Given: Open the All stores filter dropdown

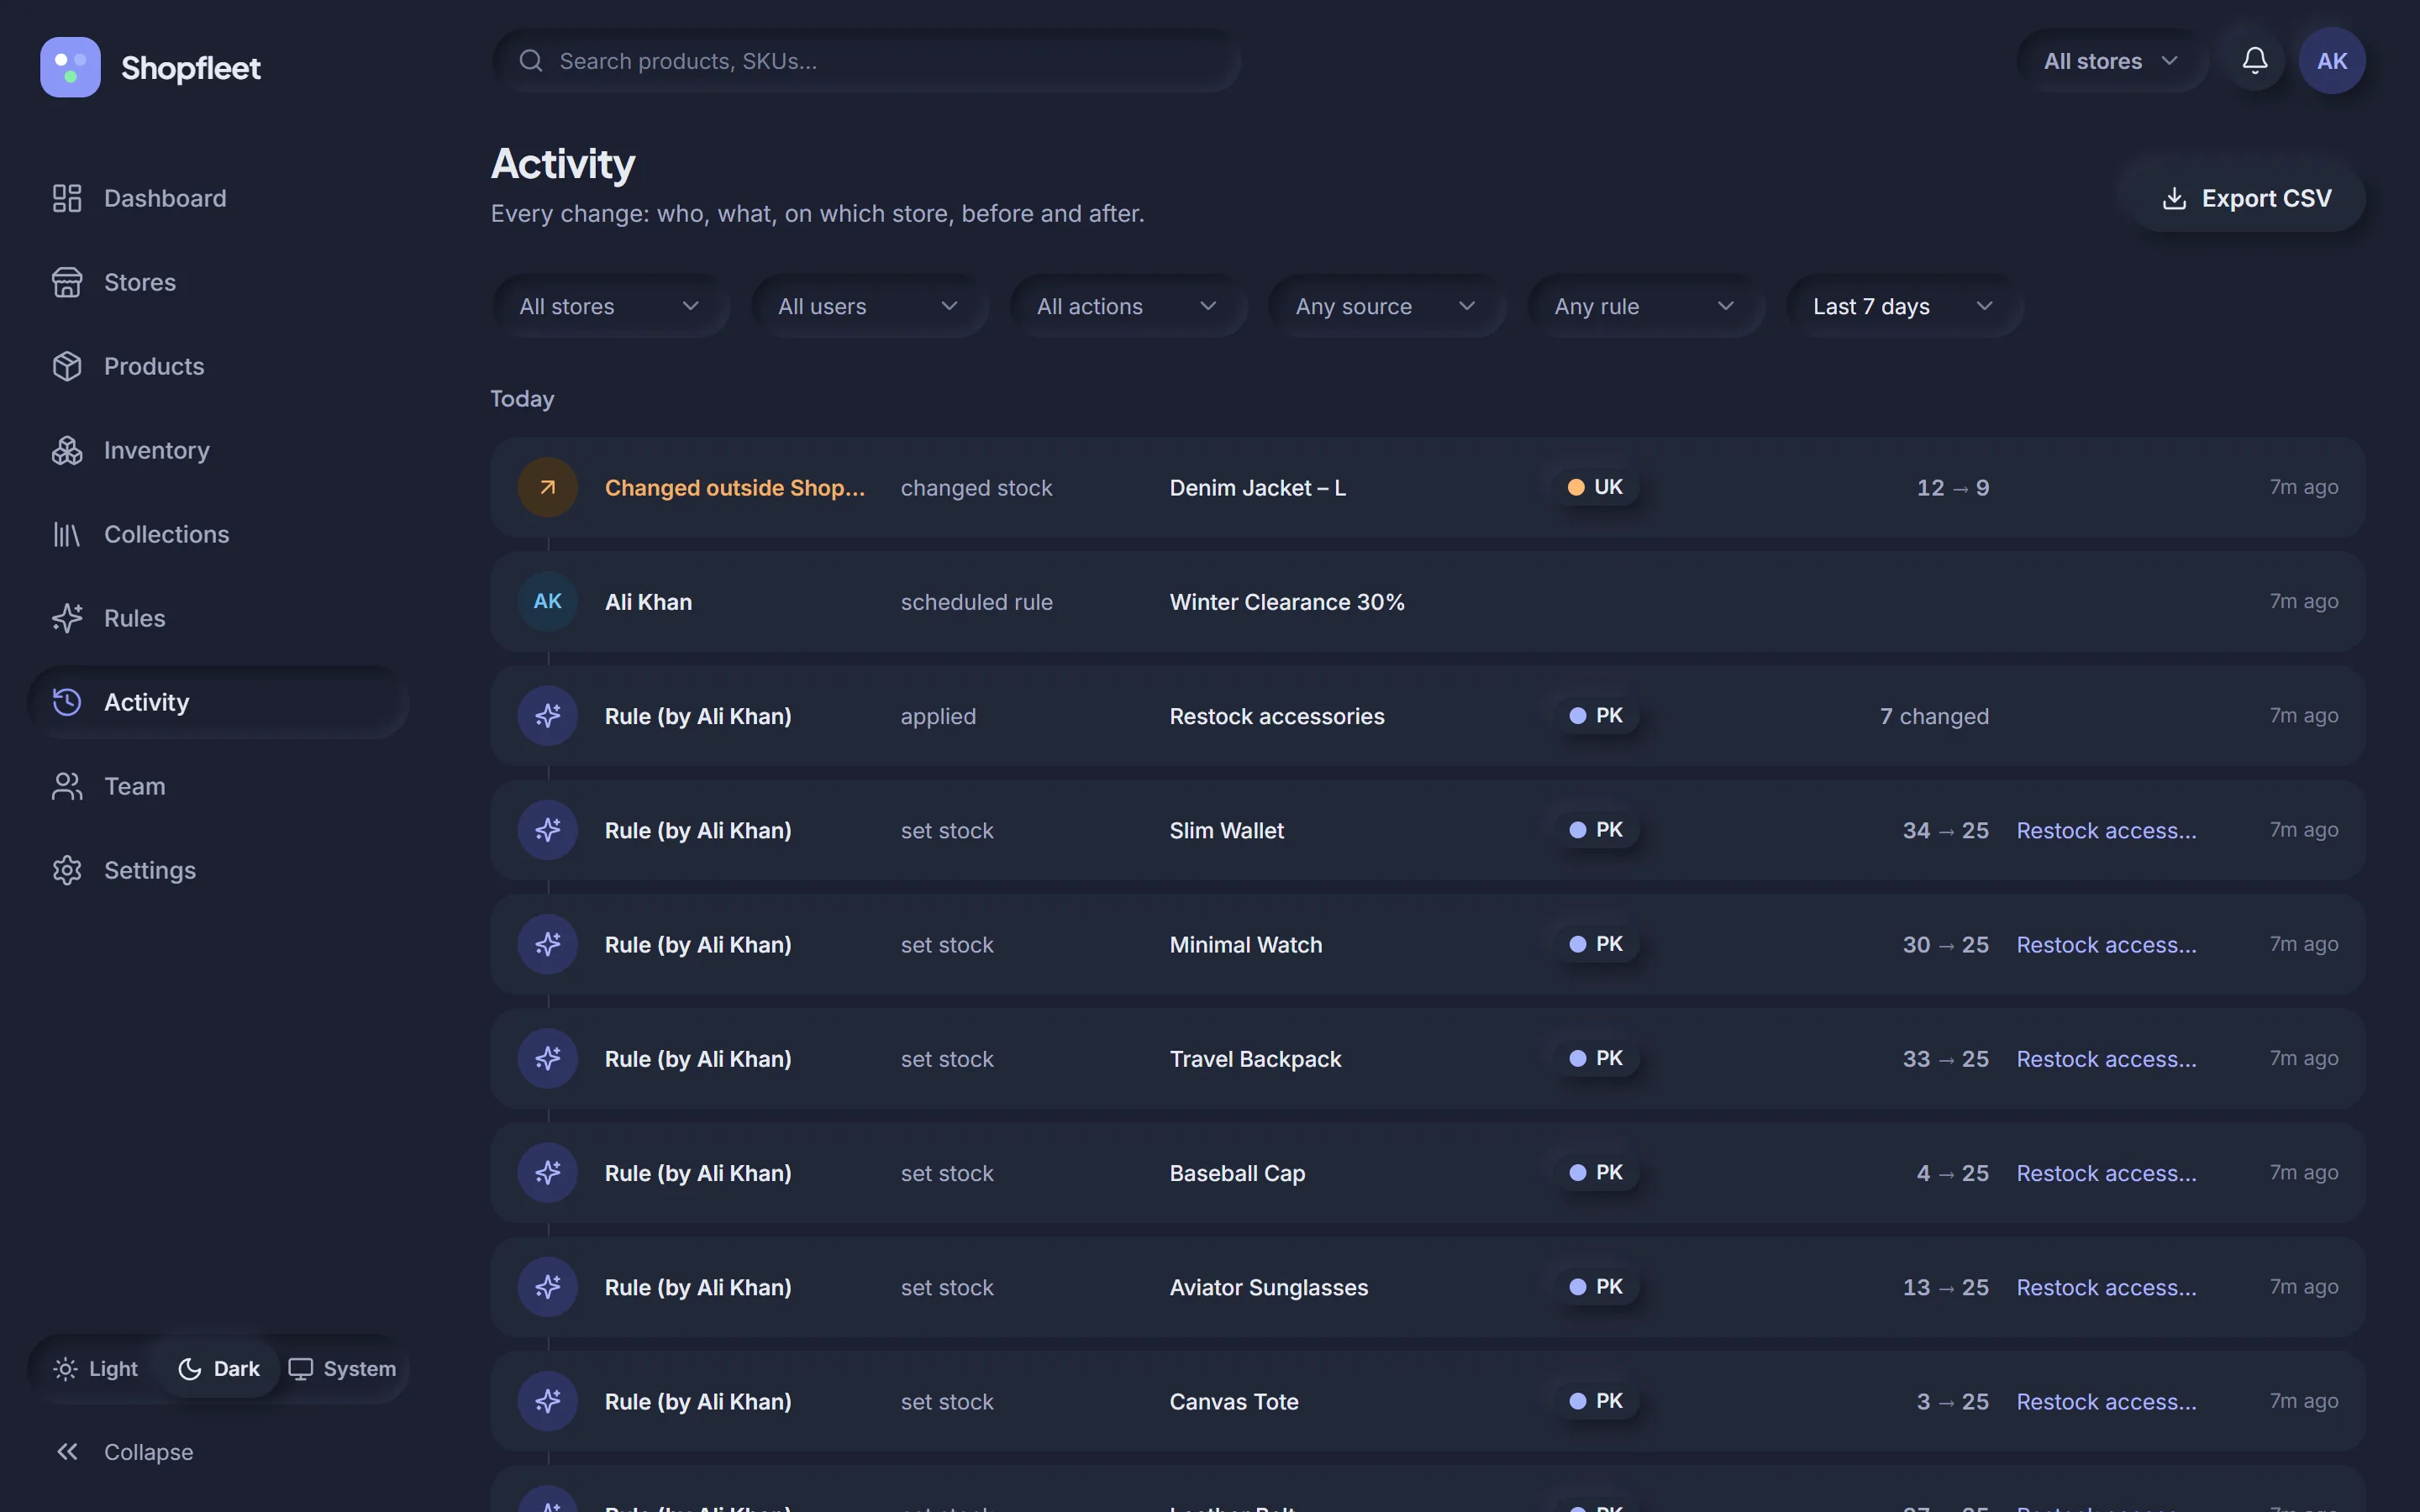Looking at the screenshot, I should point(610,306).
